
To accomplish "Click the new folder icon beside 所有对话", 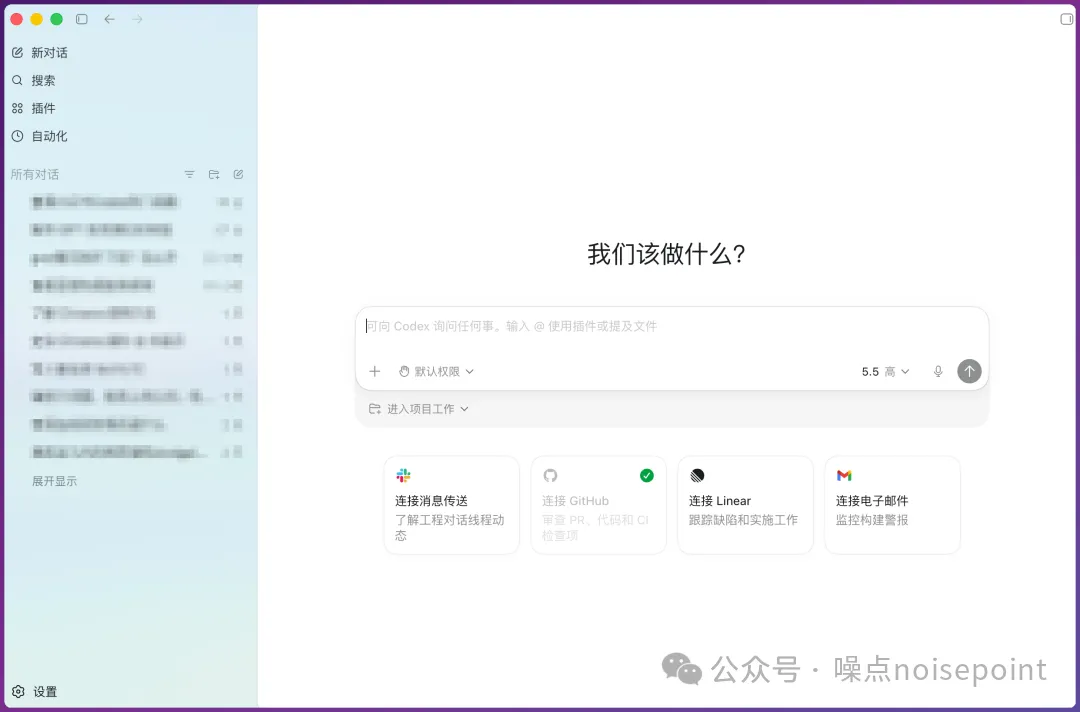I will [x=214, y=175].
